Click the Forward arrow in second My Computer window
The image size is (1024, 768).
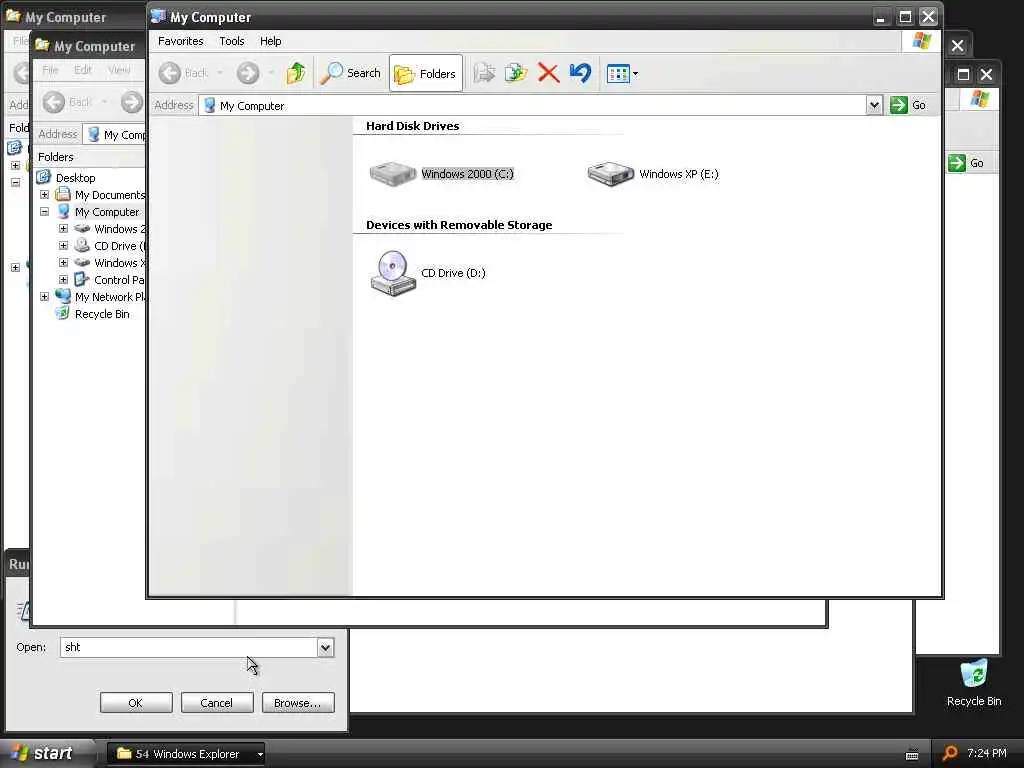click(131, 102)
